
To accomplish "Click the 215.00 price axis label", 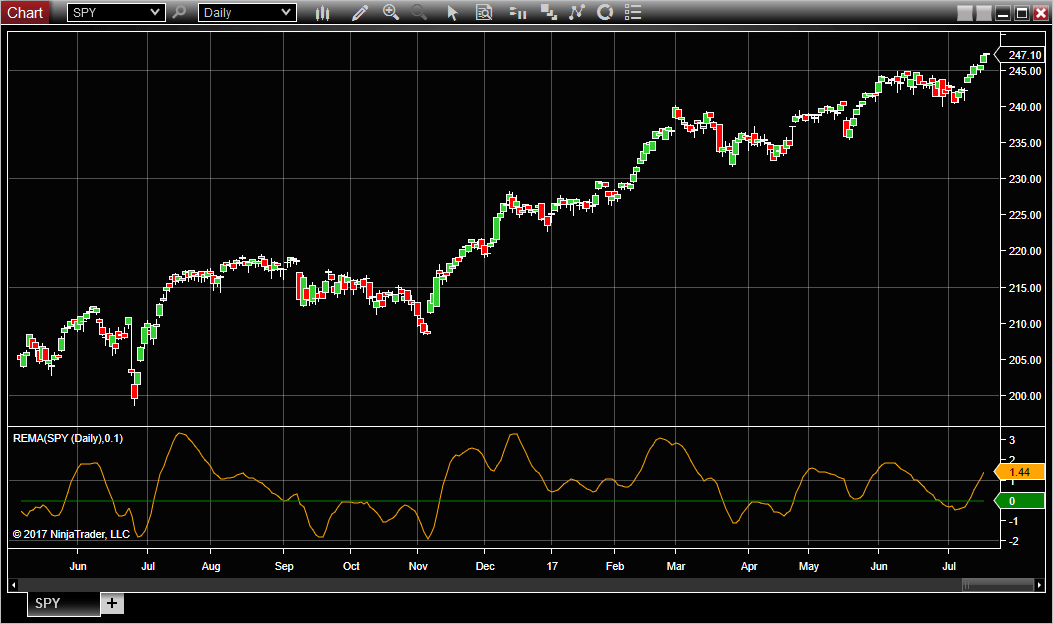I will 1025,287.
